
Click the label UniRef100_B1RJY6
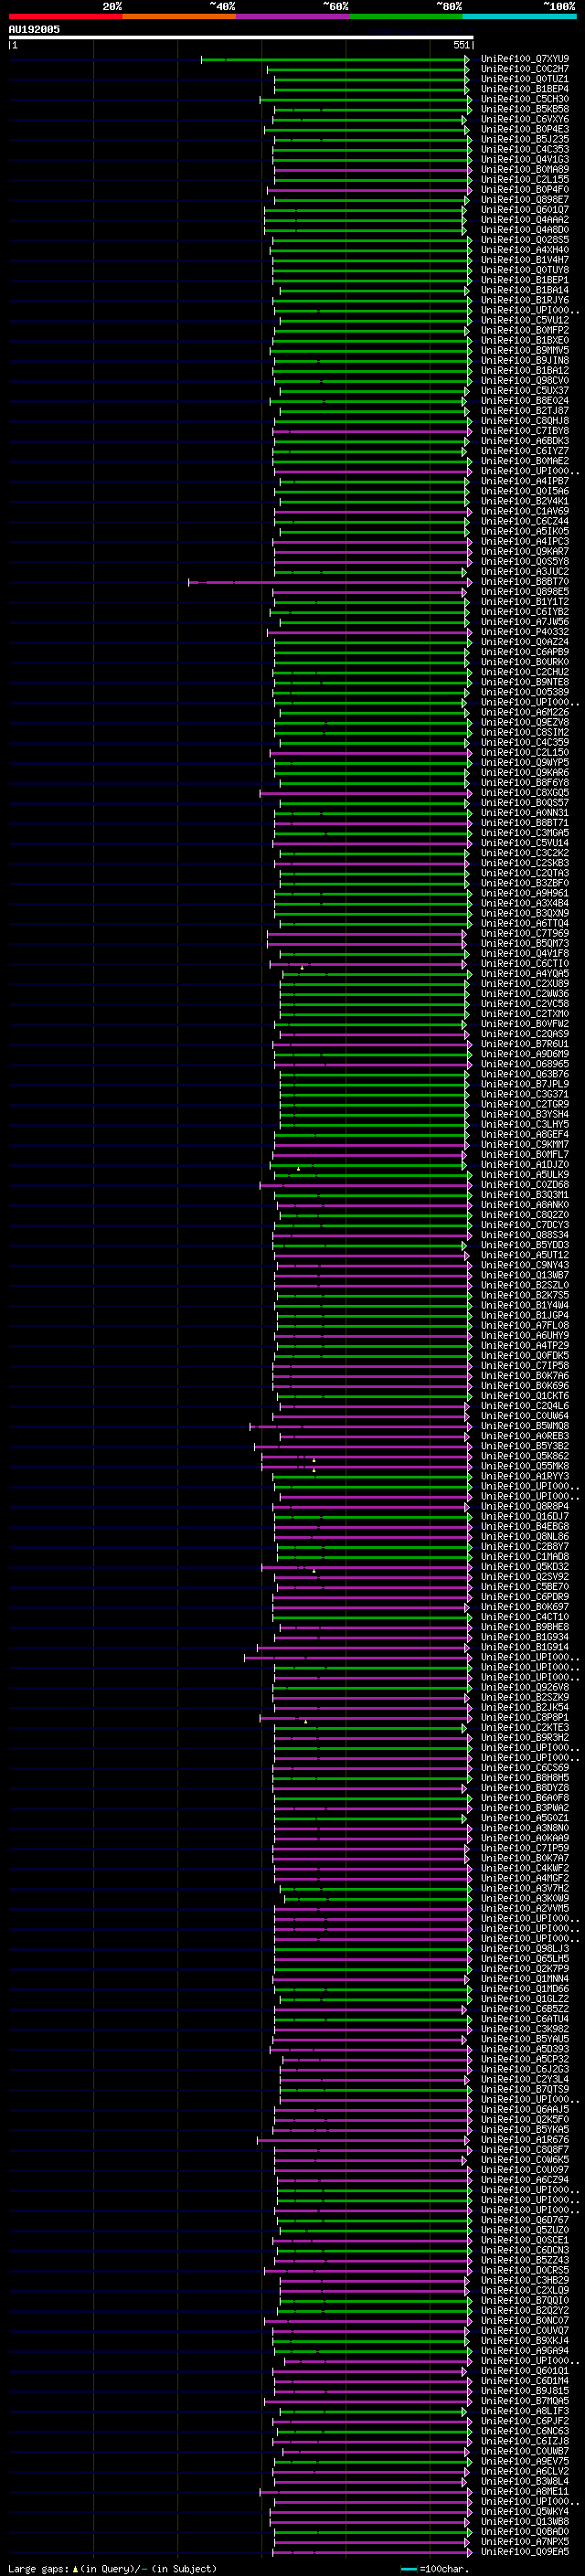tap(524, 300)
